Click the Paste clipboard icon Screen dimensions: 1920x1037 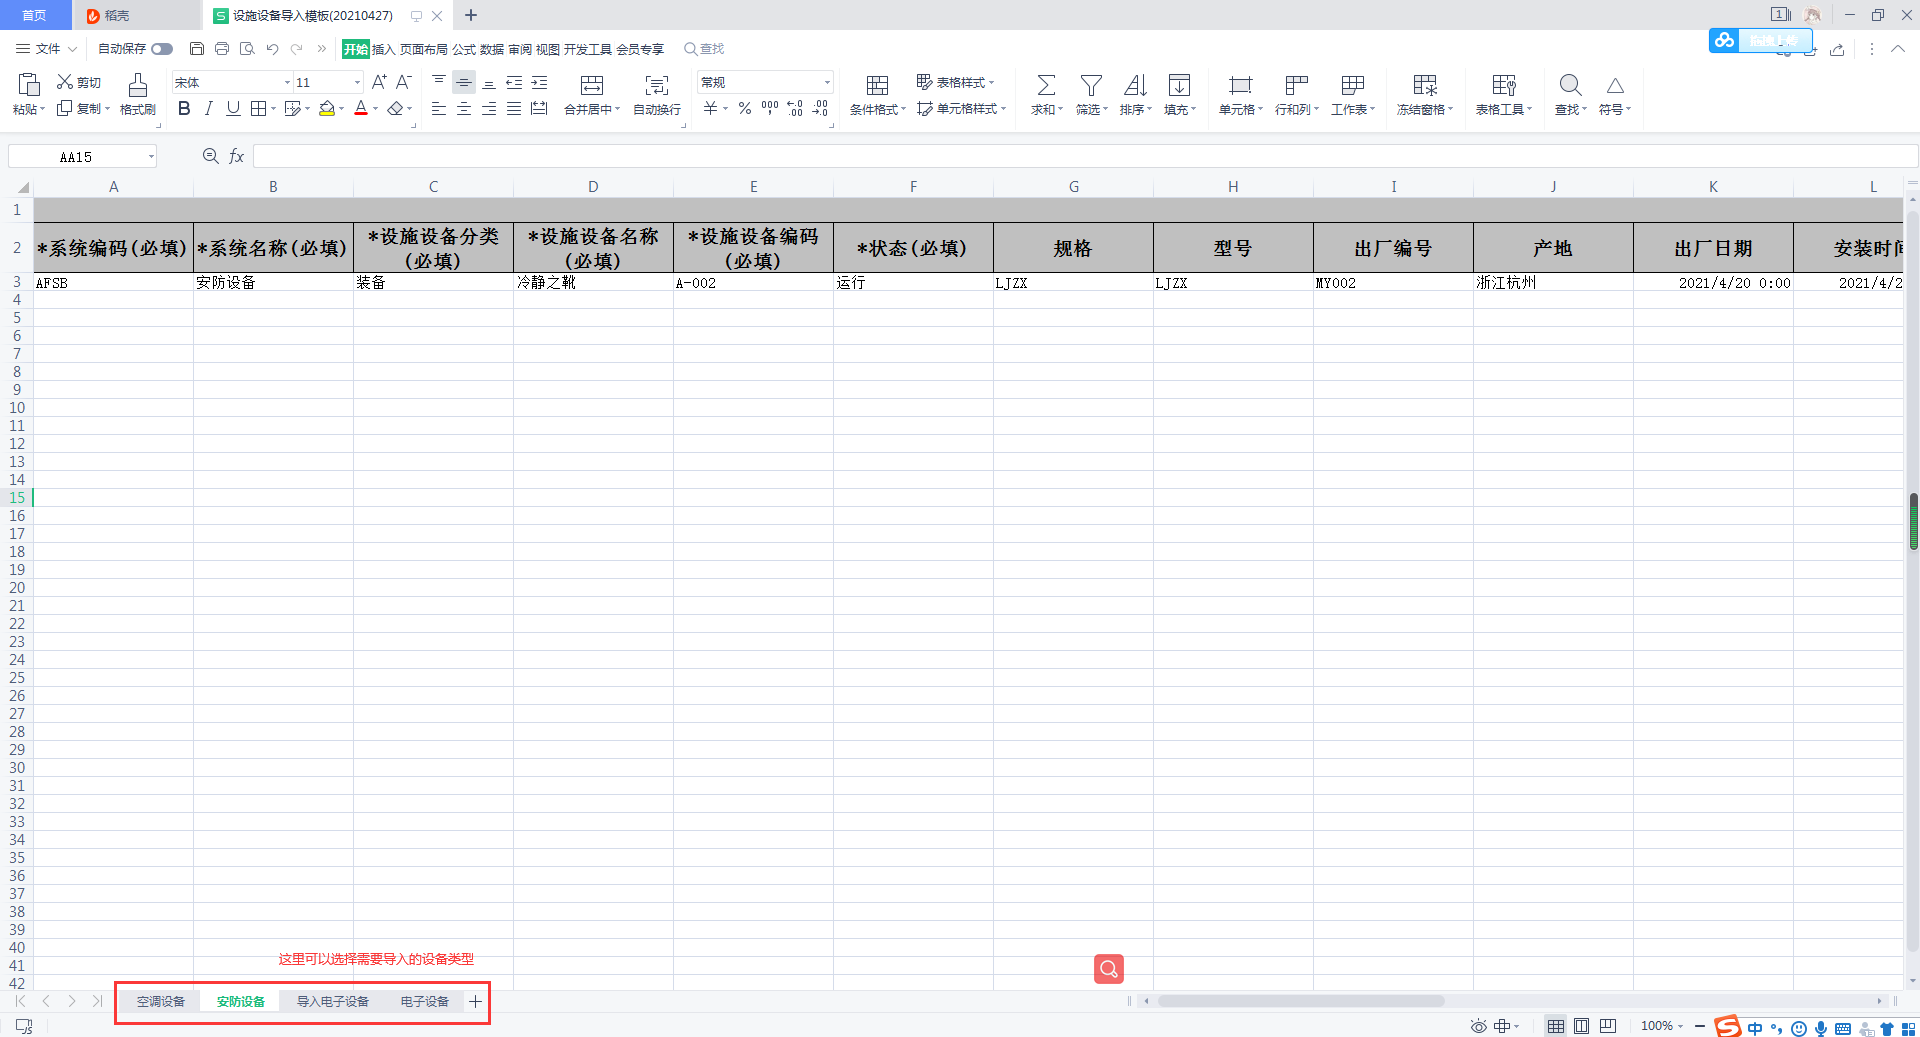pyautogui.click(x=29, y=84)
